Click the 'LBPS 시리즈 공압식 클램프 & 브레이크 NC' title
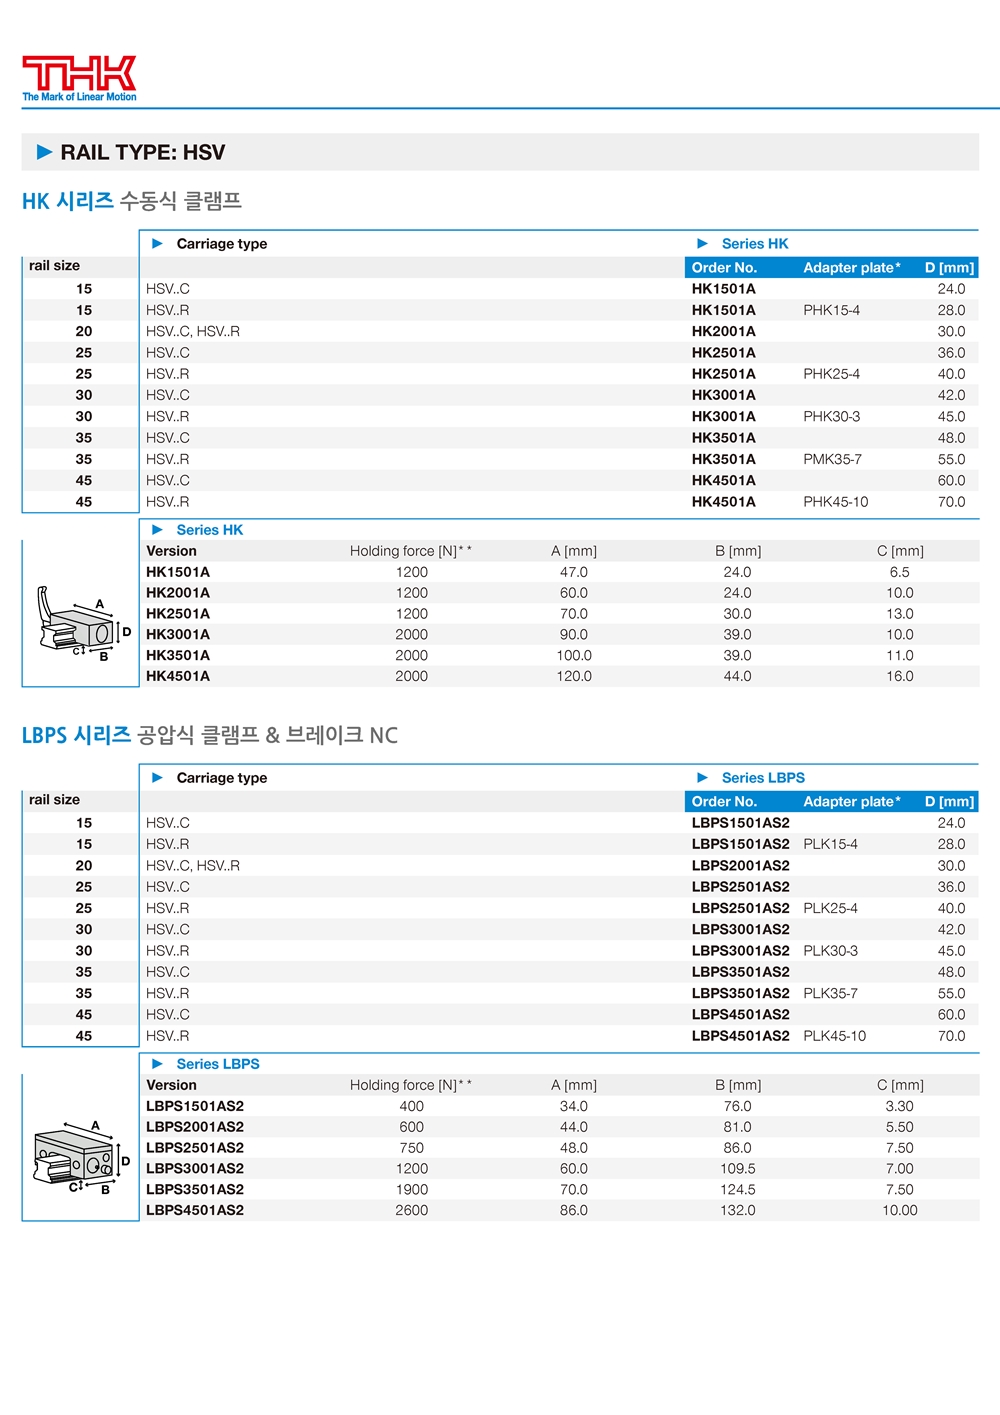This screenshot has width=1000, height=1415. click(210, 735)
